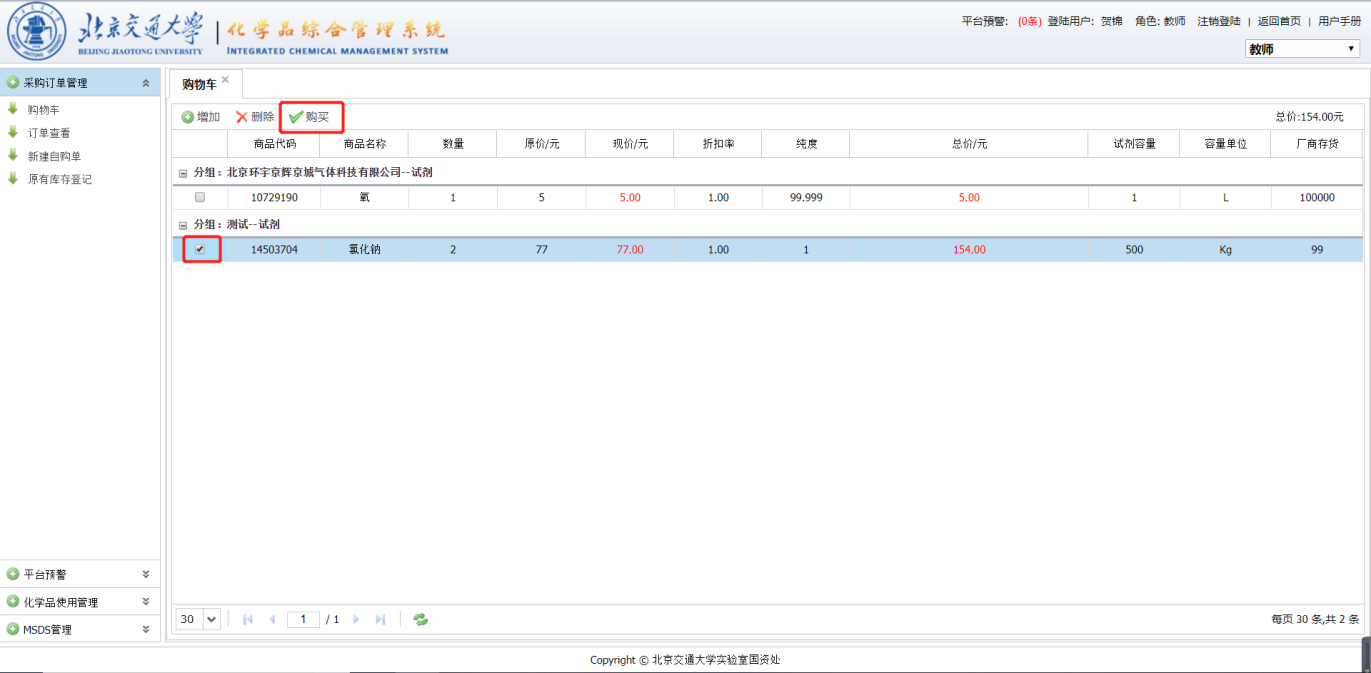Go to the last page arrow

pyautogui.click(x=380, y=620)
